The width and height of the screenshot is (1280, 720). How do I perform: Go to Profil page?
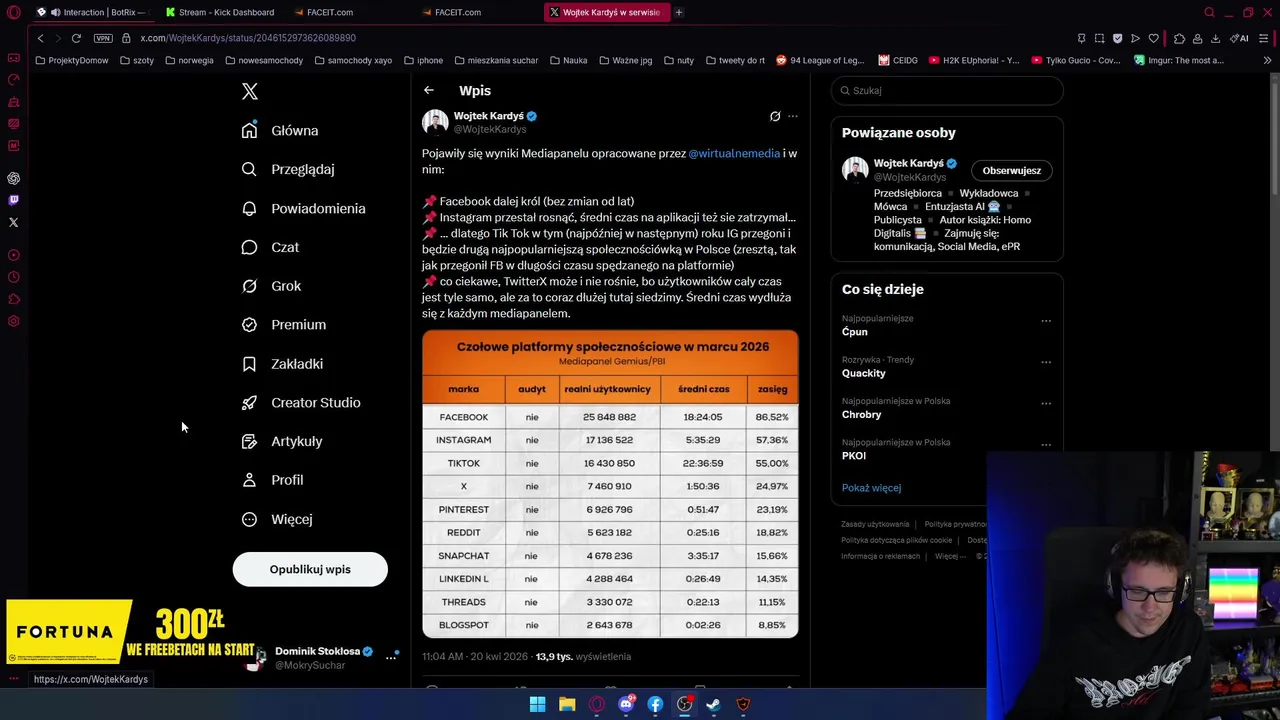click(272, 480)
